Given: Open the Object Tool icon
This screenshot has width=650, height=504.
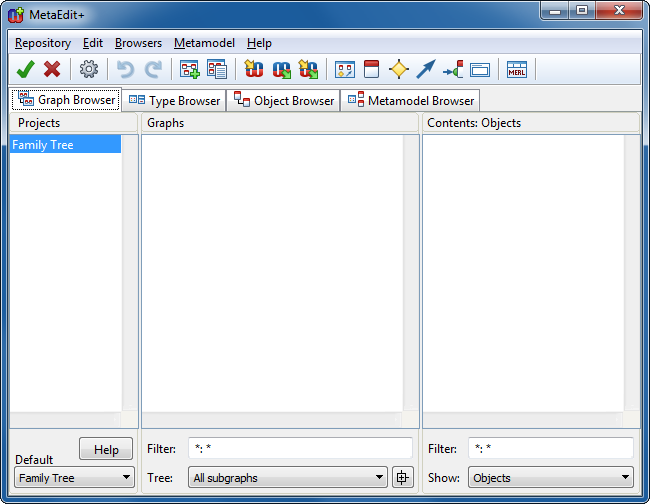Looking at the screenshot, I should 371,69.
